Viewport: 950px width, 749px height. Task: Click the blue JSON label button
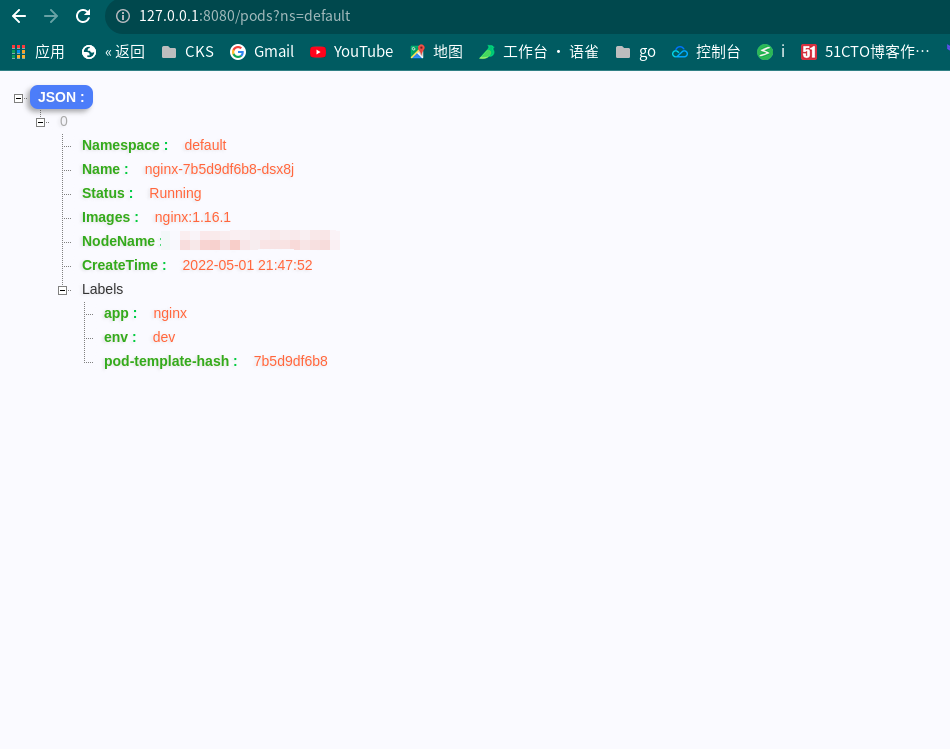click(61, 97)
